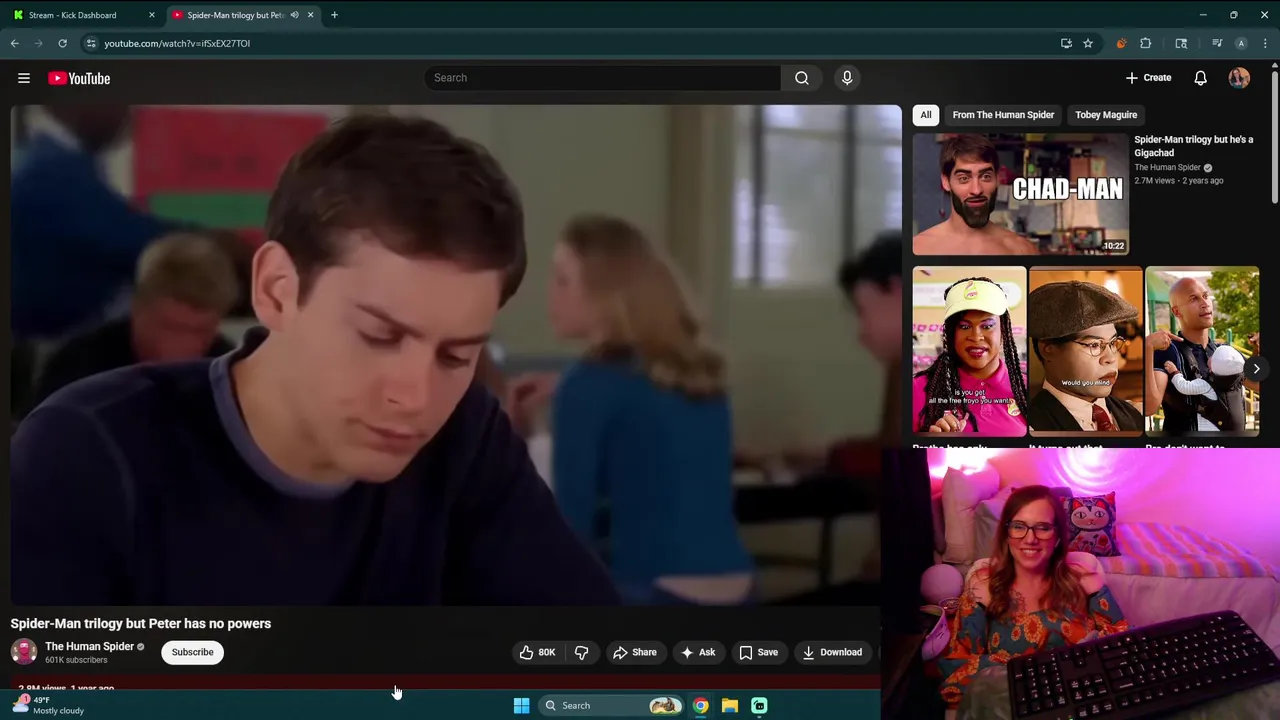
Task: Open Chrome profile A avatar
Action: click(x=1241, y=43)
